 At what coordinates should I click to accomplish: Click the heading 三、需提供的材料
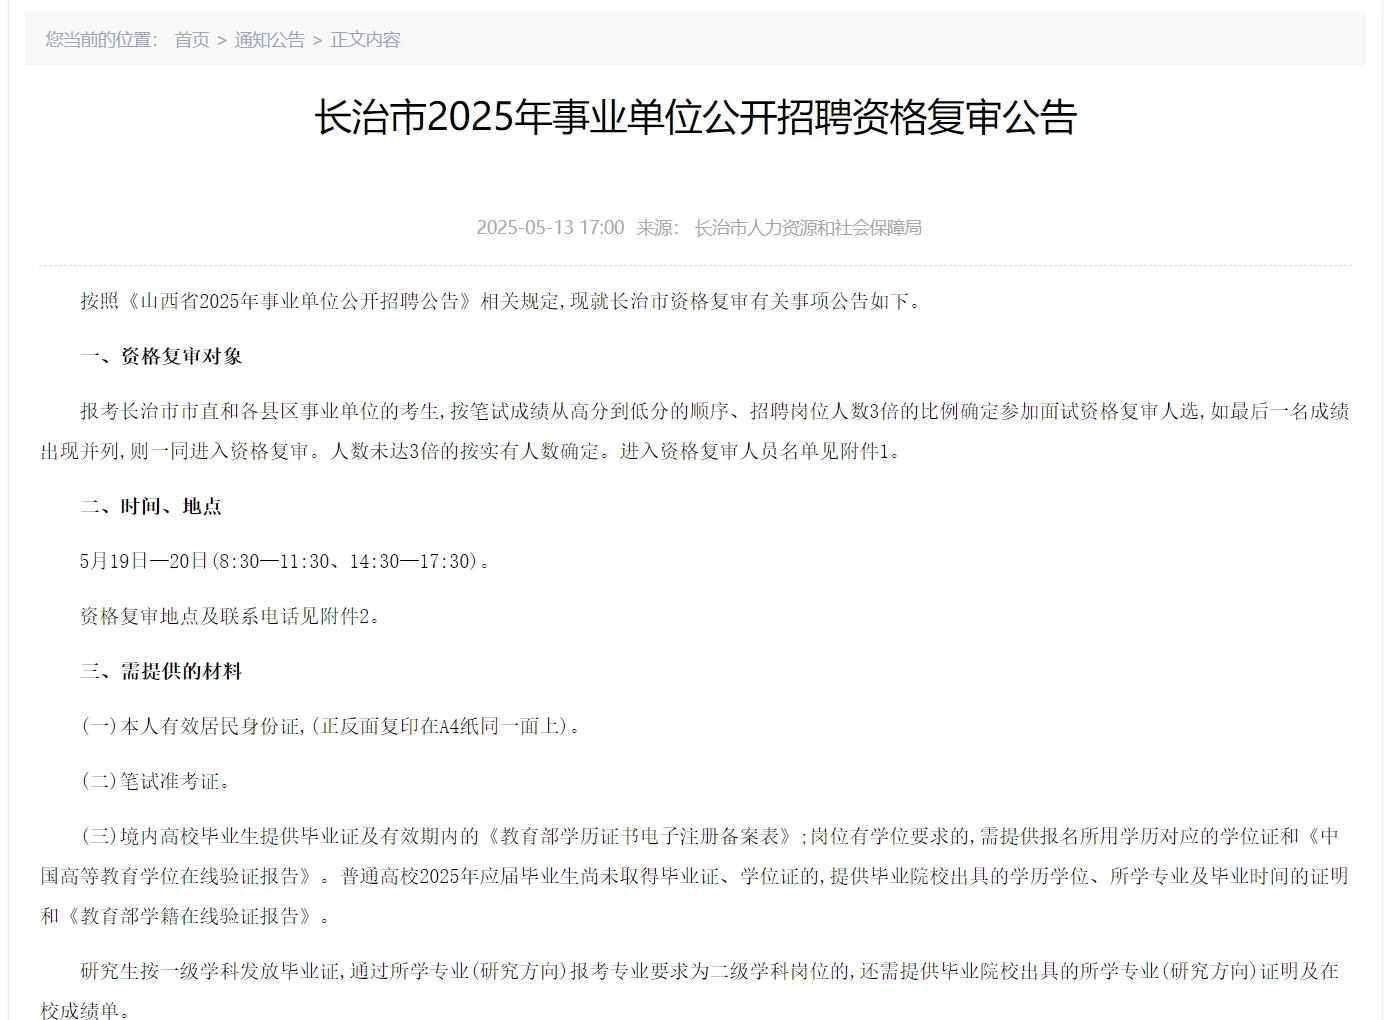click(161, 672)
